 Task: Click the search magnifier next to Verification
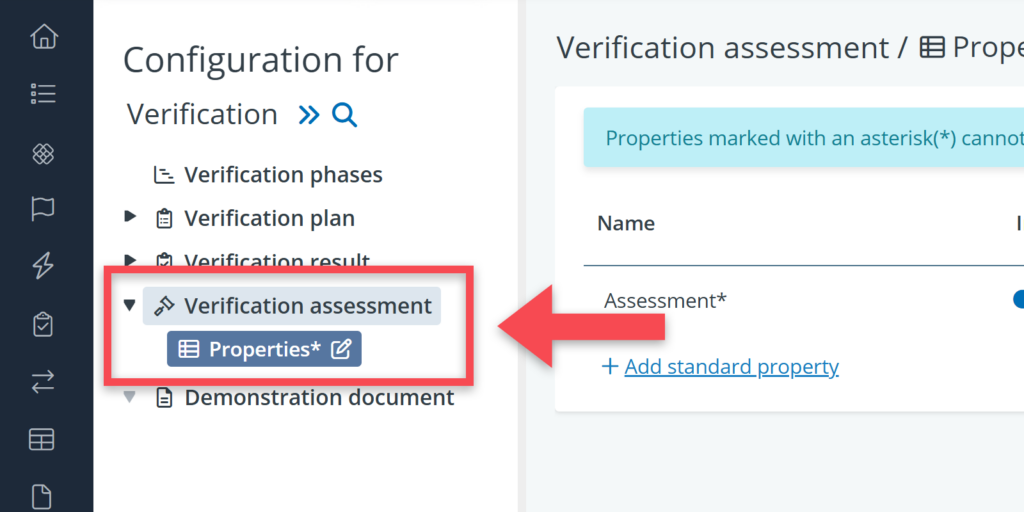(x=344, y=115)
